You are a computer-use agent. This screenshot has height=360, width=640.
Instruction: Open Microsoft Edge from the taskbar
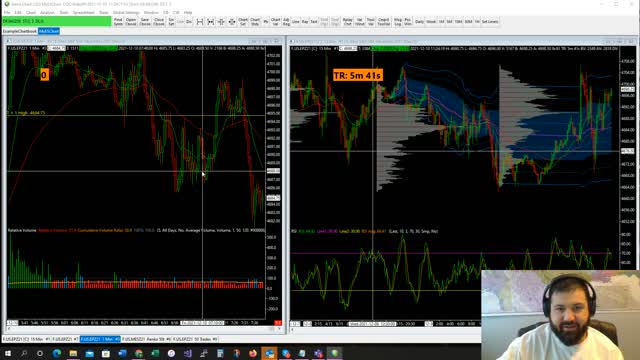(x=57, y=353)
